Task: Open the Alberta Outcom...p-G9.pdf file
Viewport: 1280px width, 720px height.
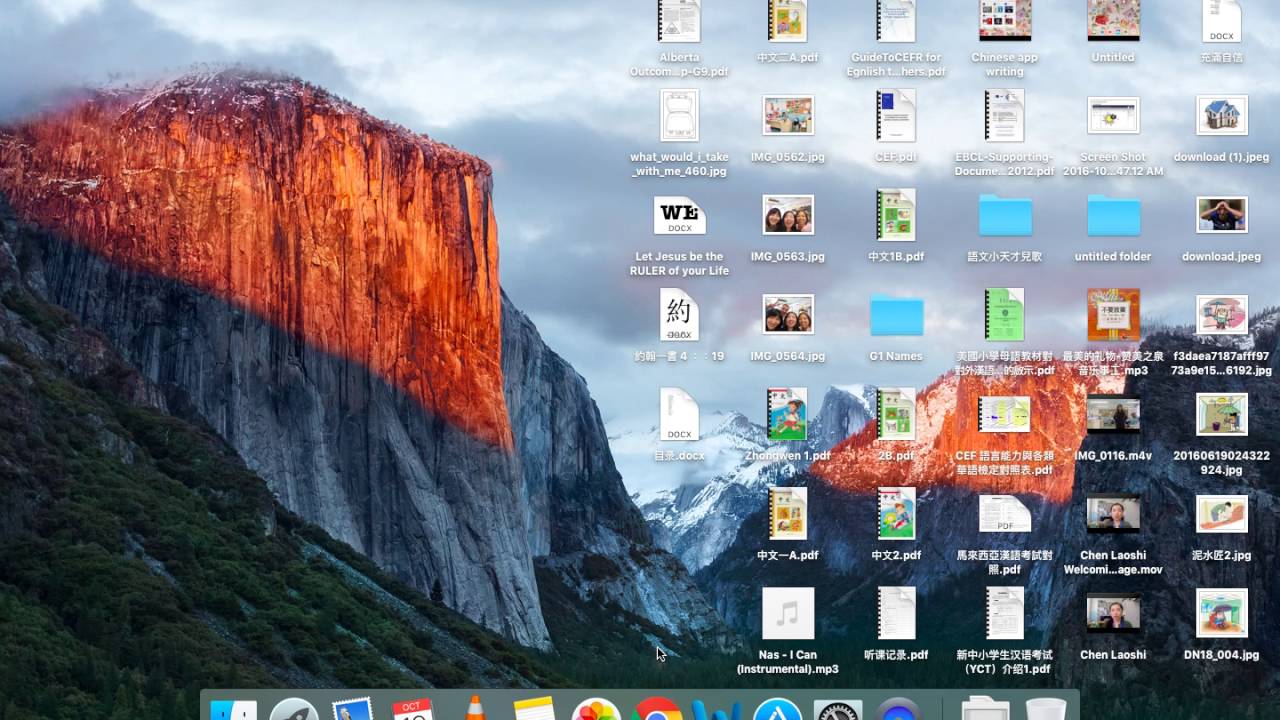Action: pyautogui.click(x=679, y=20)
